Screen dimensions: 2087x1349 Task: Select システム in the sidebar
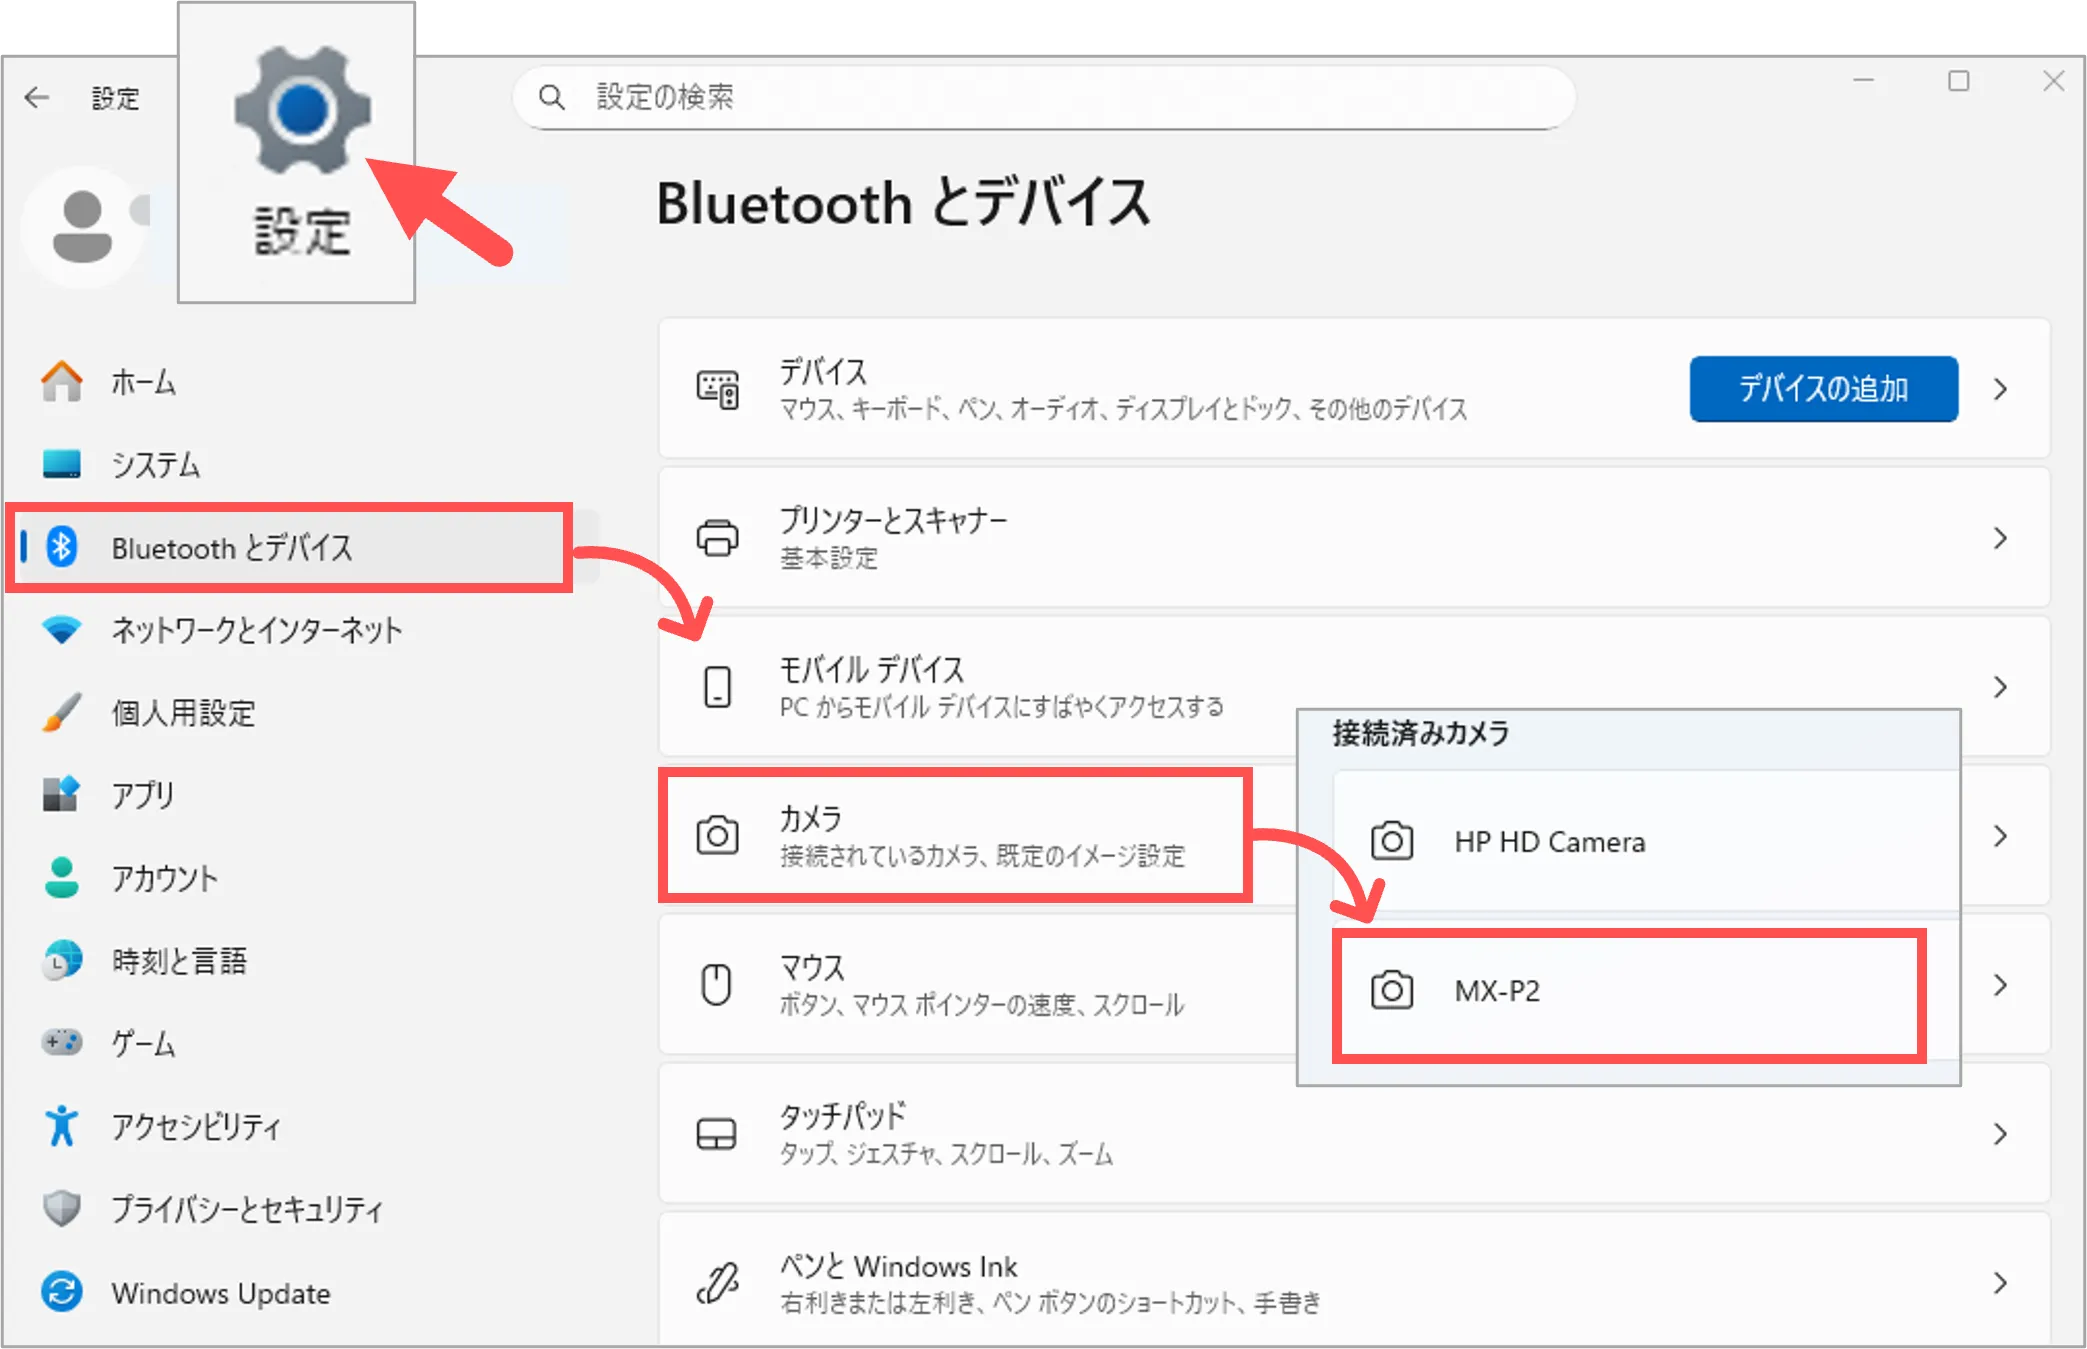155,465
